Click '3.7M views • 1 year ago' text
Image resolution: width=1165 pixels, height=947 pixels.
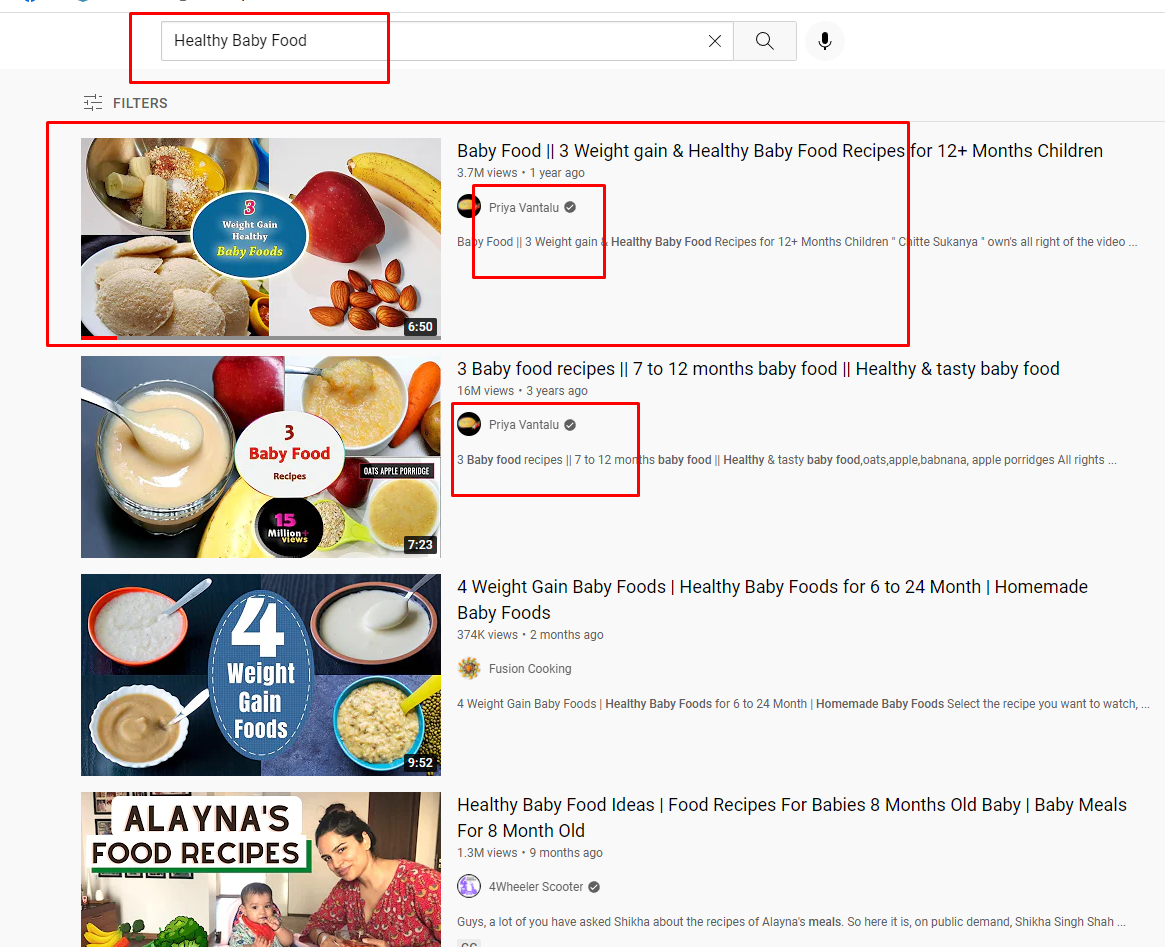click(x=521, y=173)
